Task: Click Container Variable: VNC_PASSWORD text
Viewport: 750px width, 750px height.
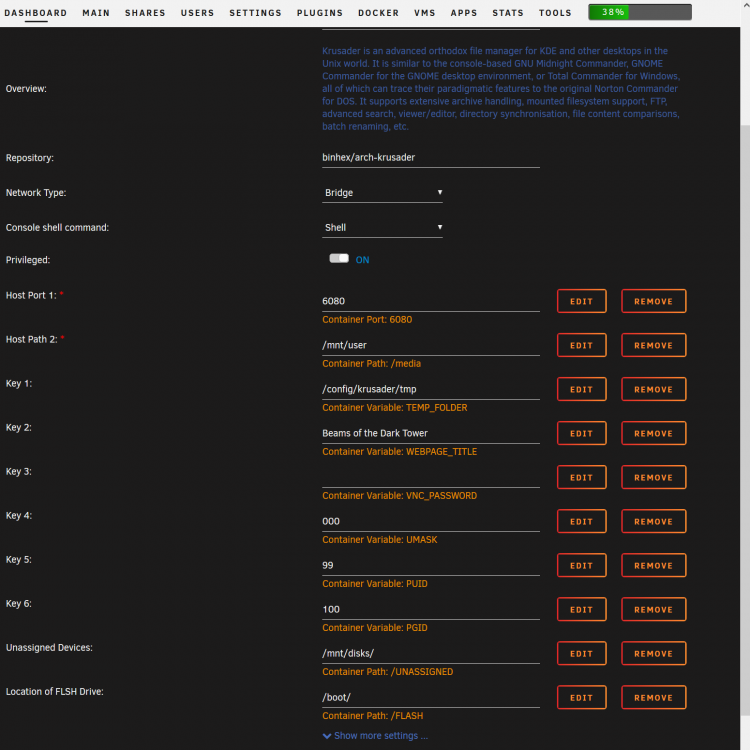Action: tap(399, 496)
